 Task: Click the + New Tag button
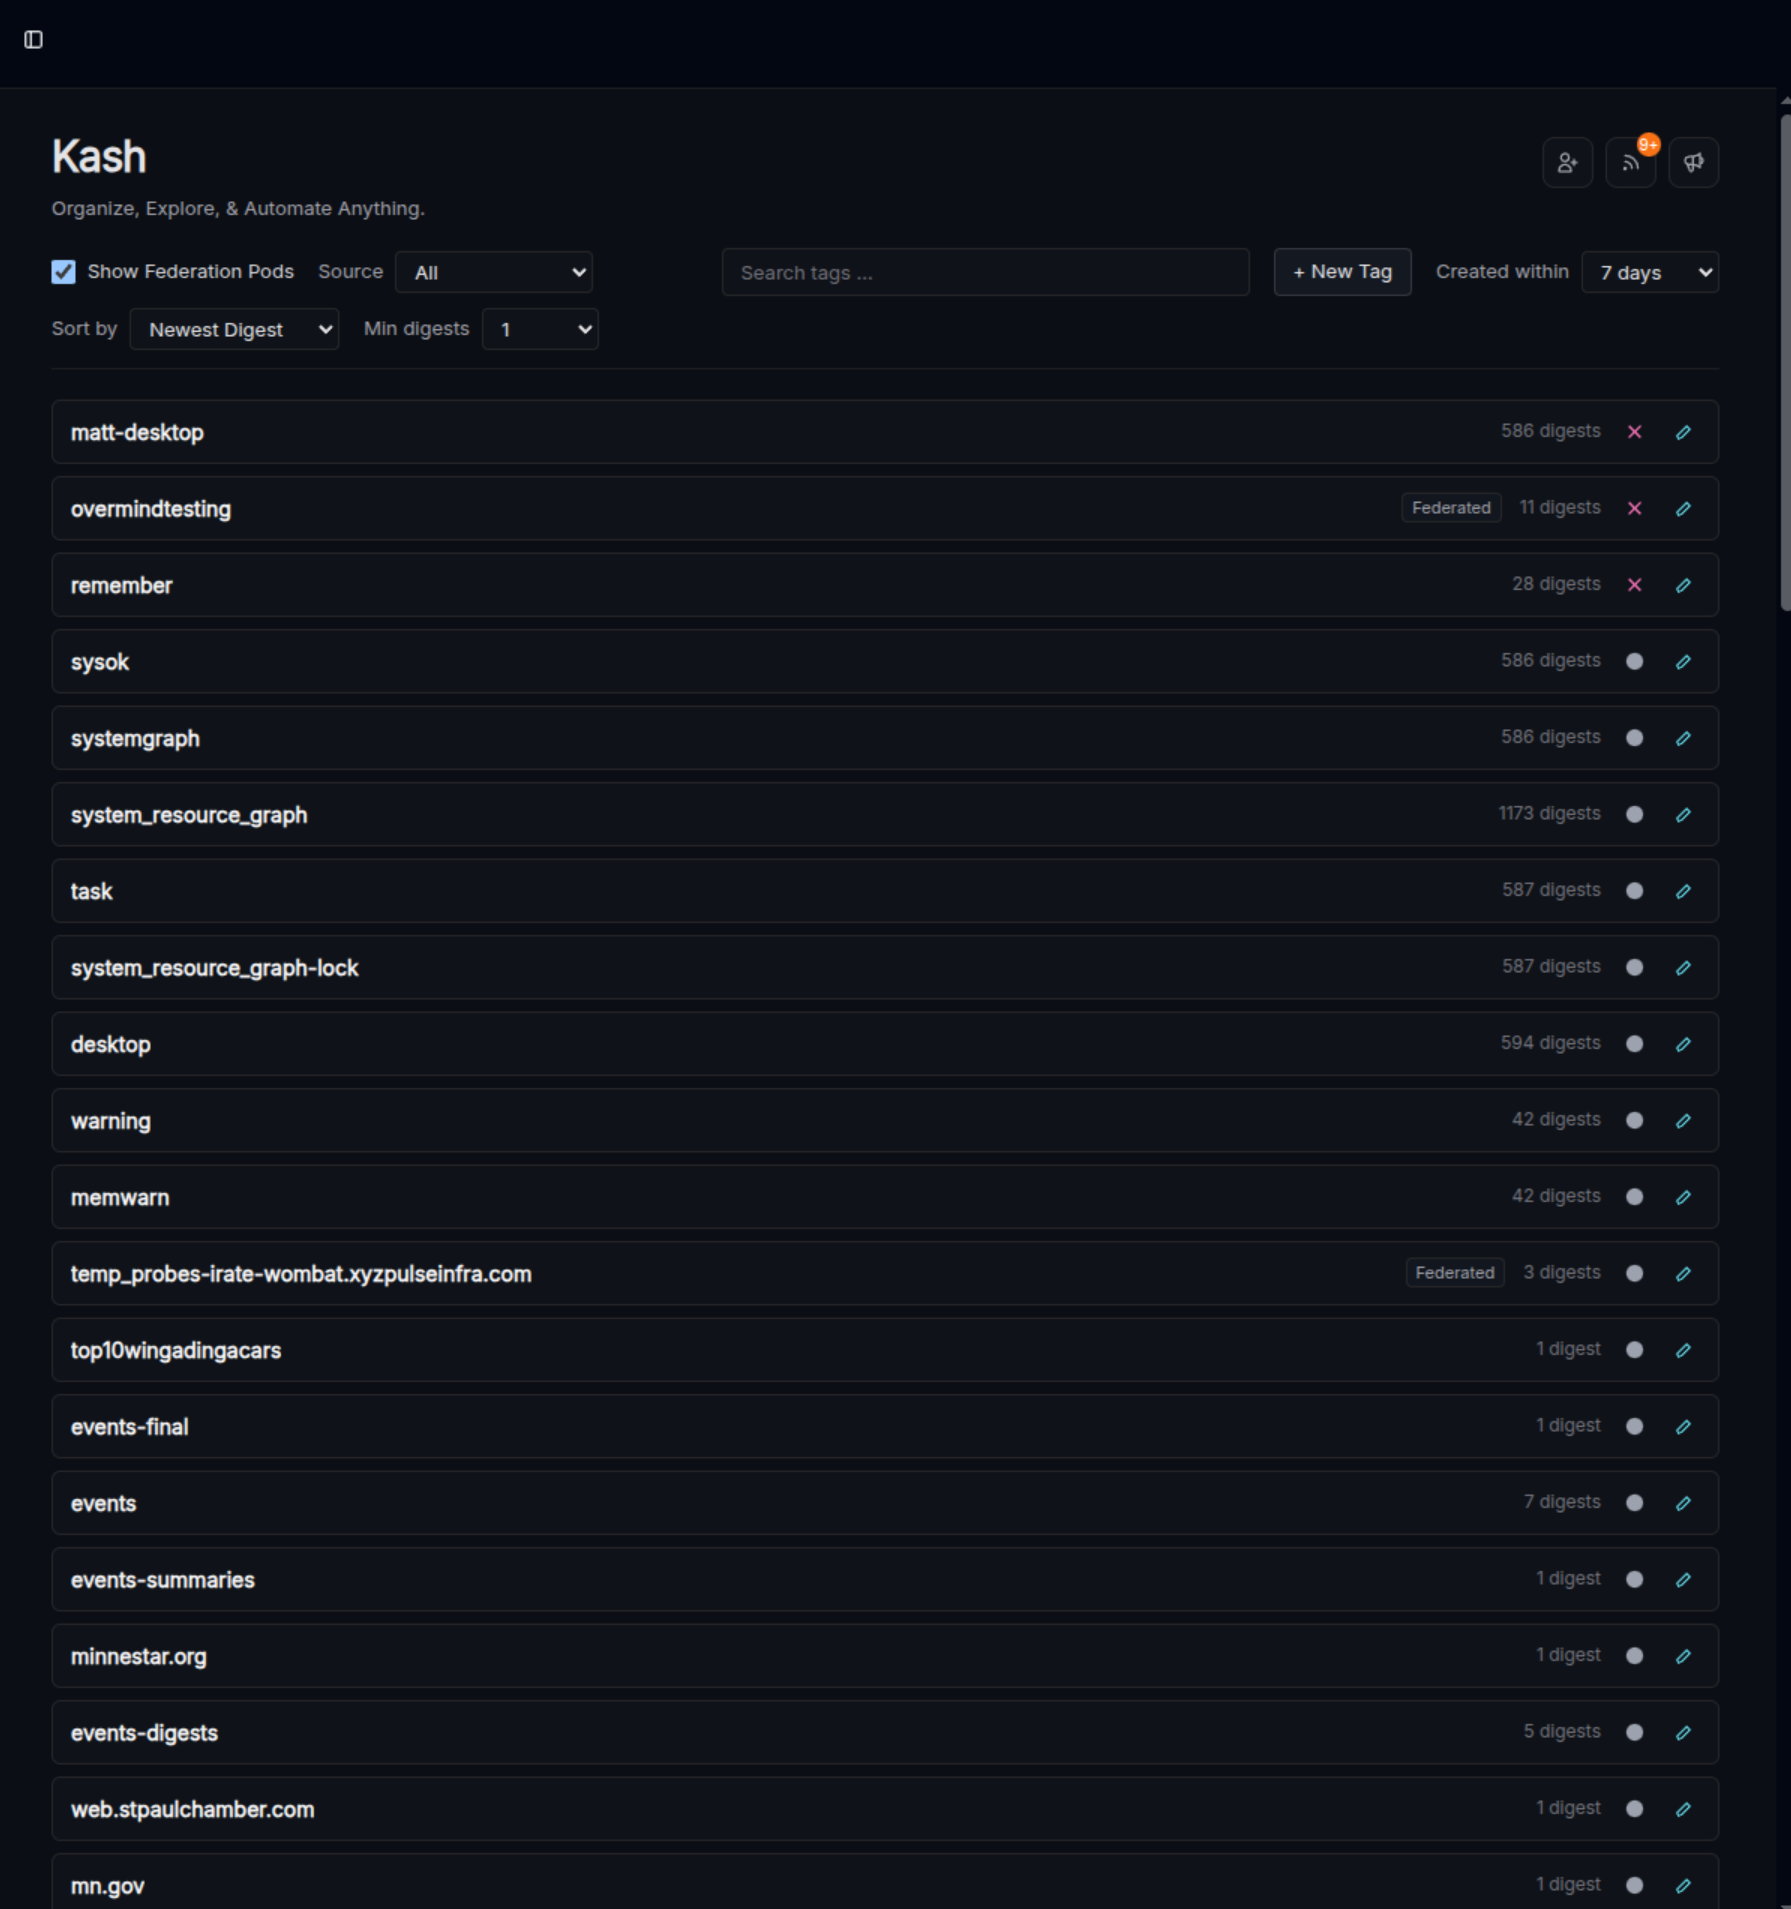point(1342,272)
